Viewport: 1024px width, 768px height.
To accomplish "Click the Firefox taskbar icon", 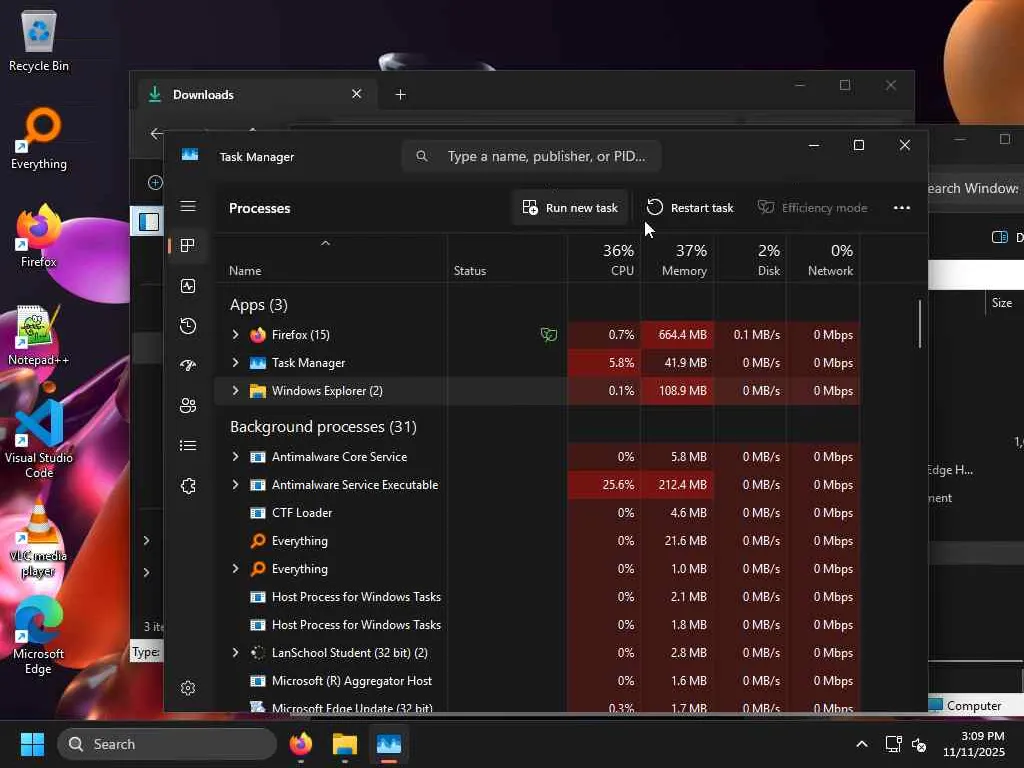I will click(x=300, y=744).
